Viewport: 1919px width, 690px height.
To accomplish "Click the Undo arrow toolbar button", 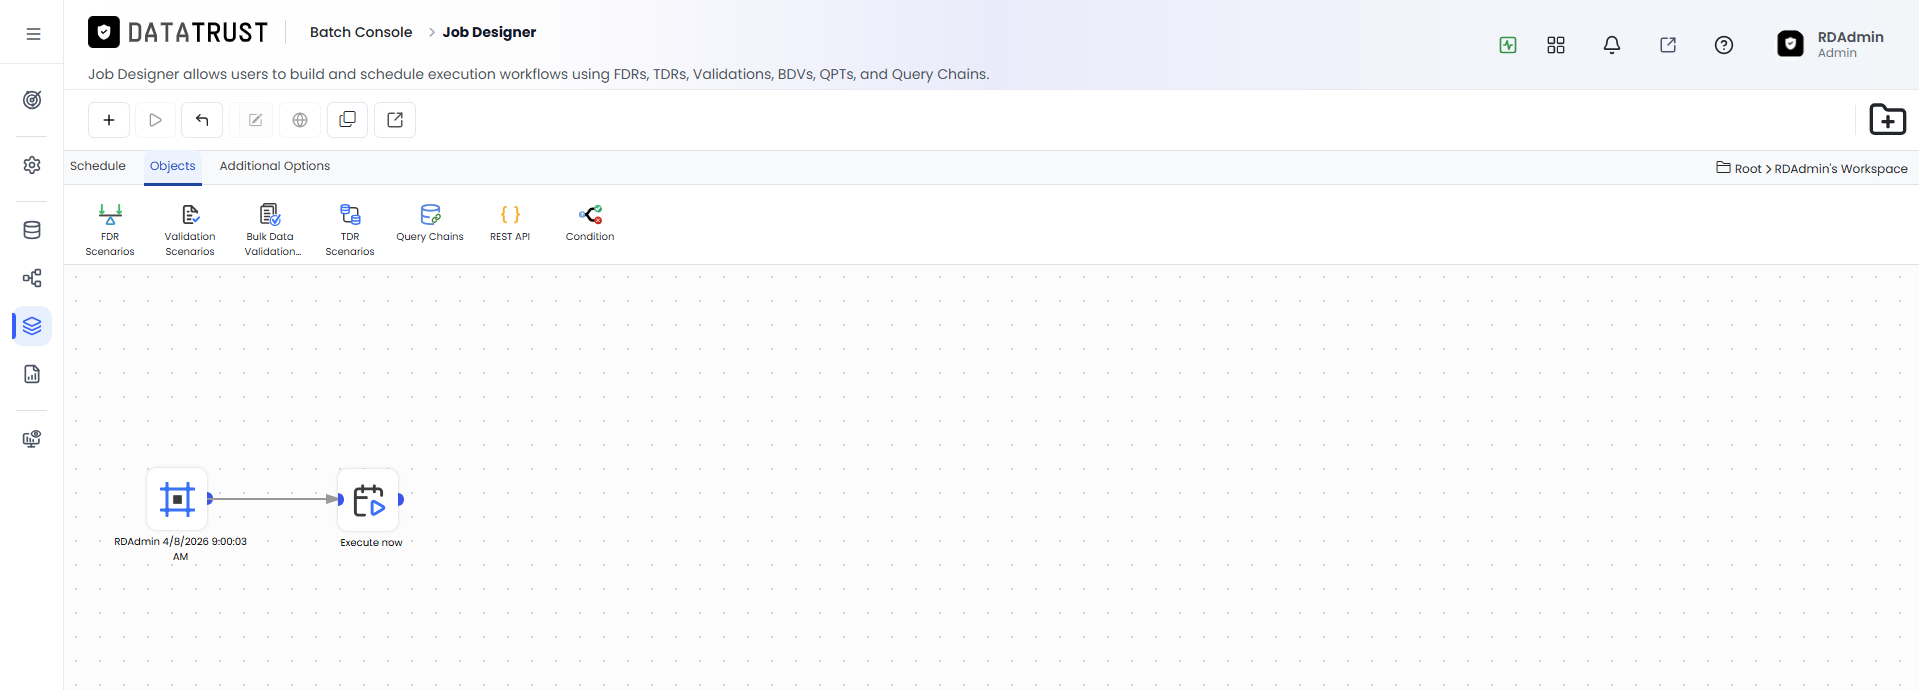I will tap(202, 120).
